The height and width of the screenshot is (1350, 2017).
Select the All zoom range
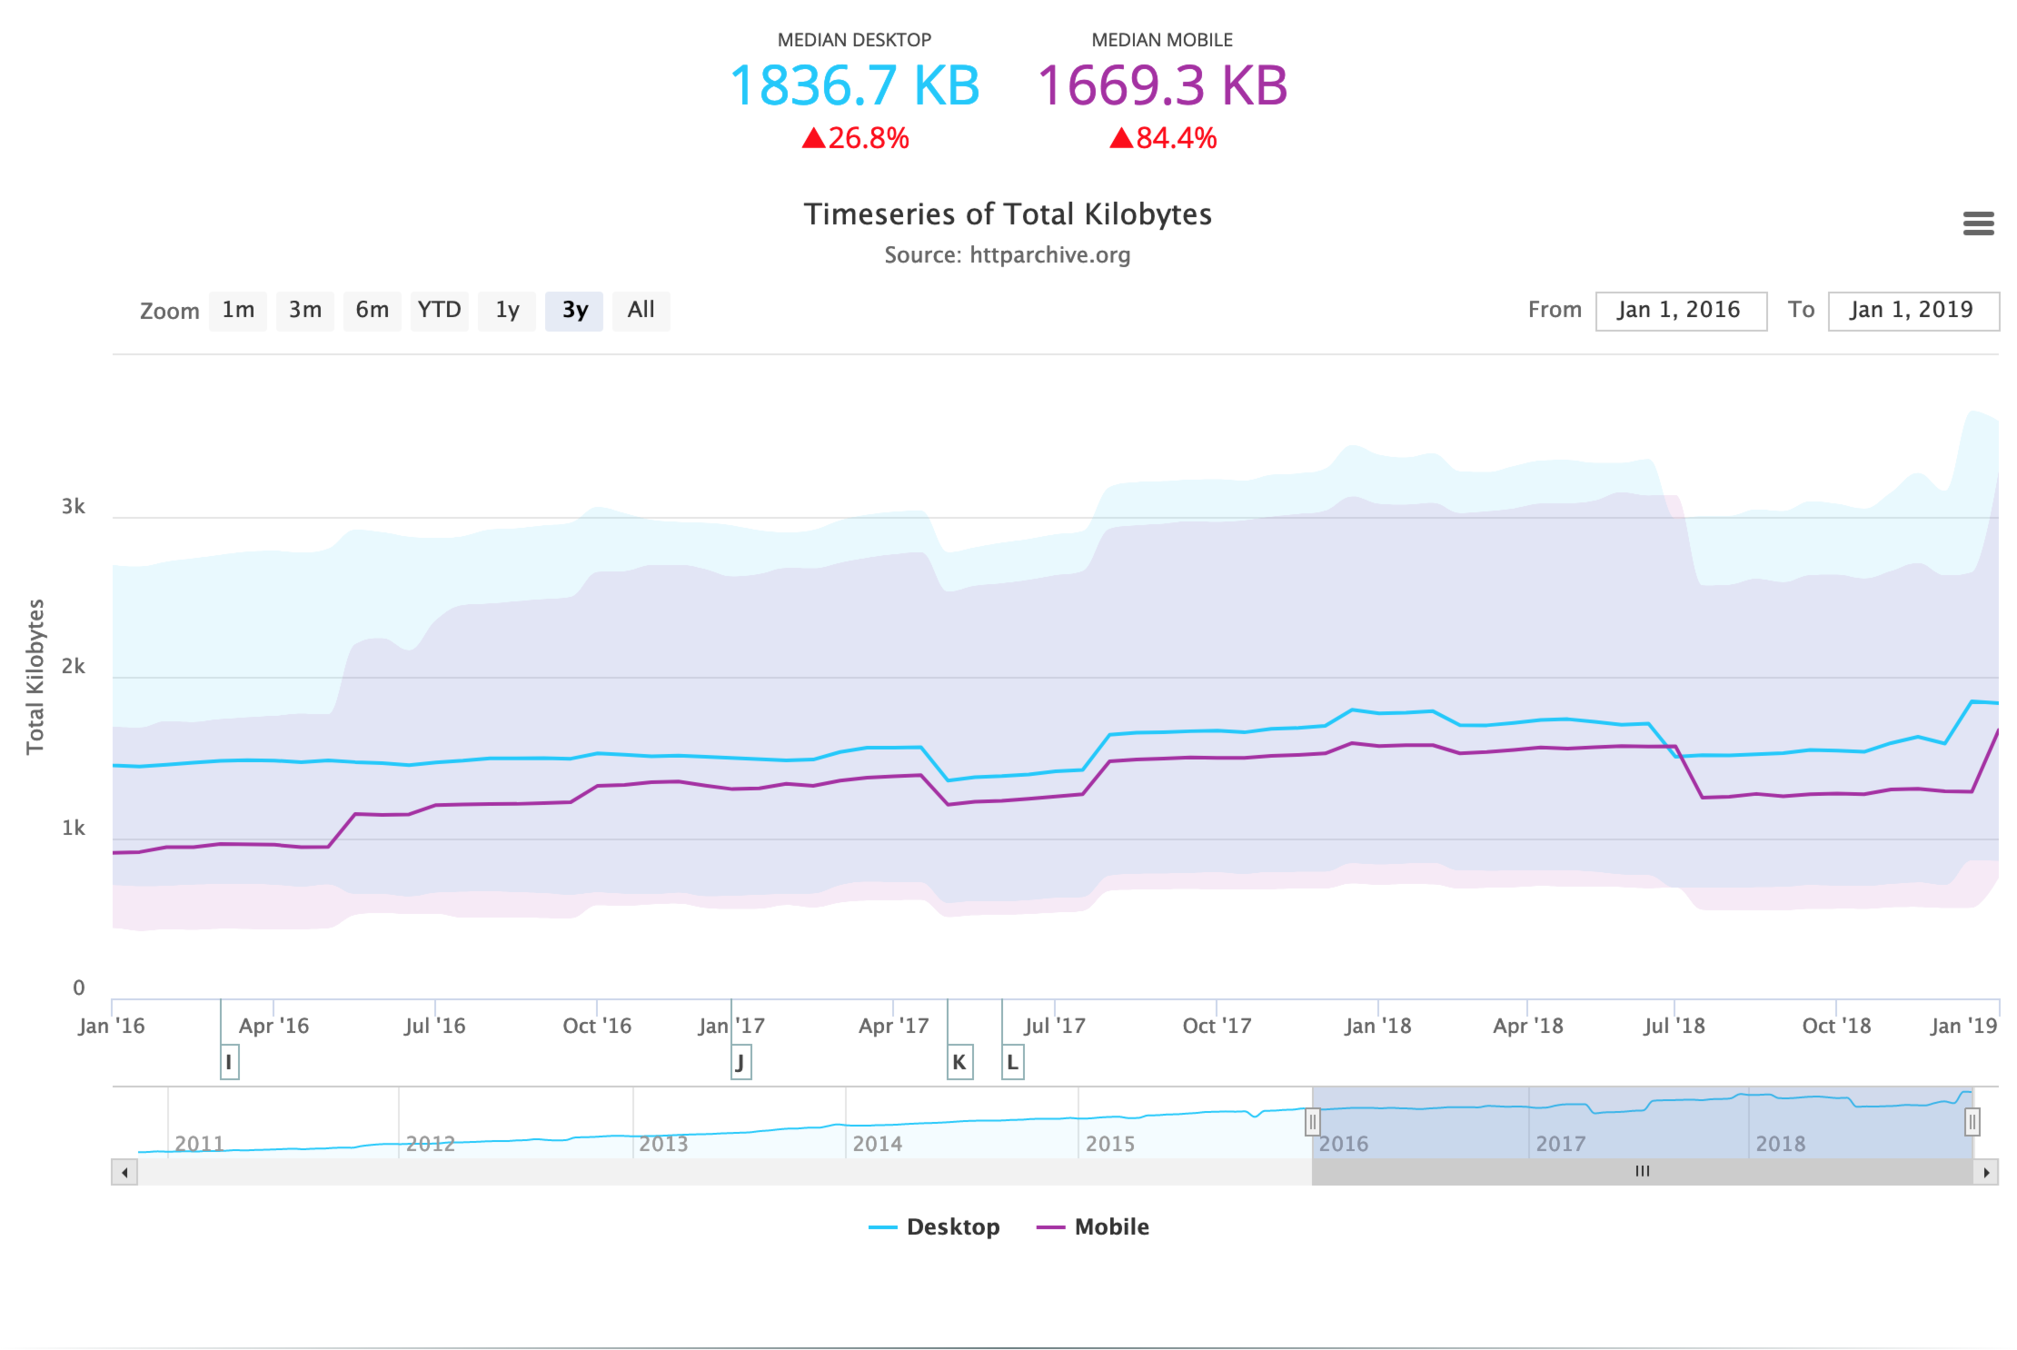(x=641, y=311)
